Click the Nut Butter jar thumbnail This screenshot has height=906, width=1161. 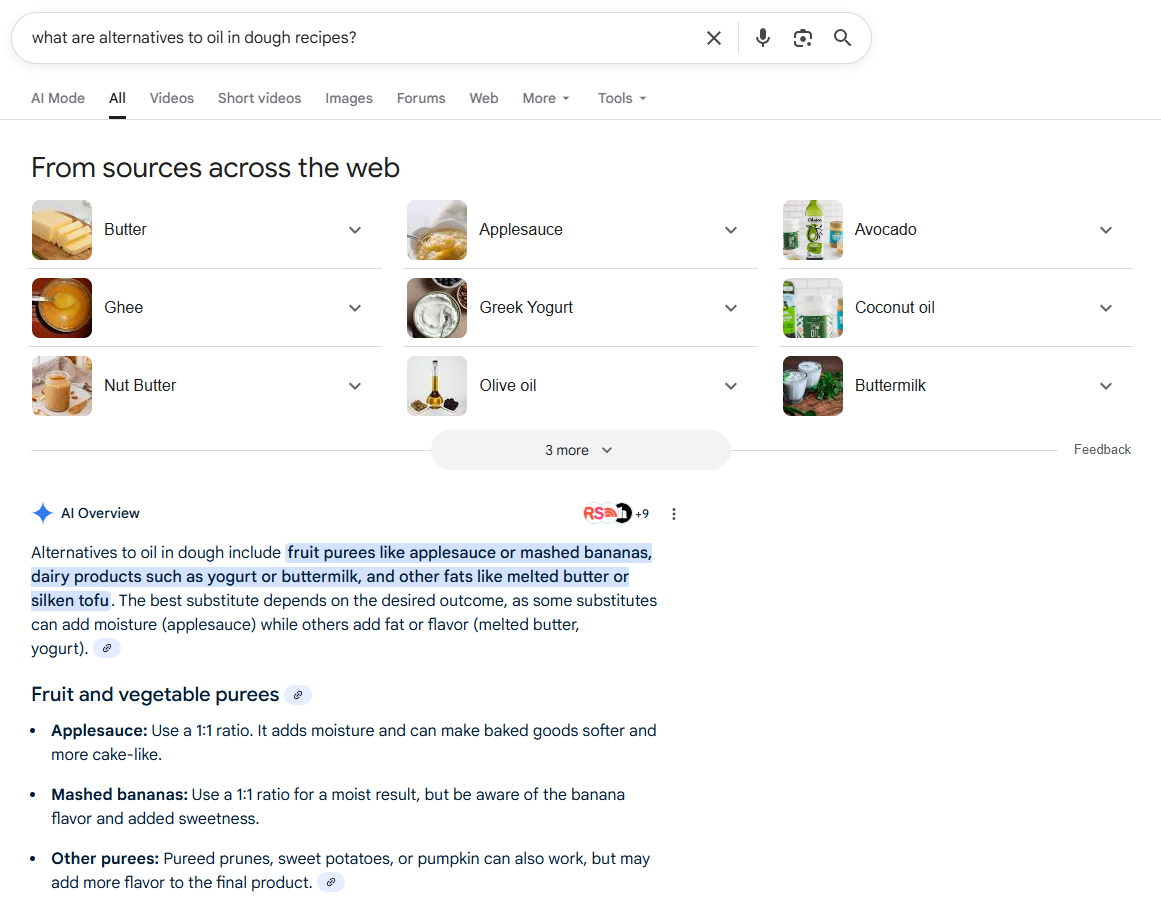62,386
